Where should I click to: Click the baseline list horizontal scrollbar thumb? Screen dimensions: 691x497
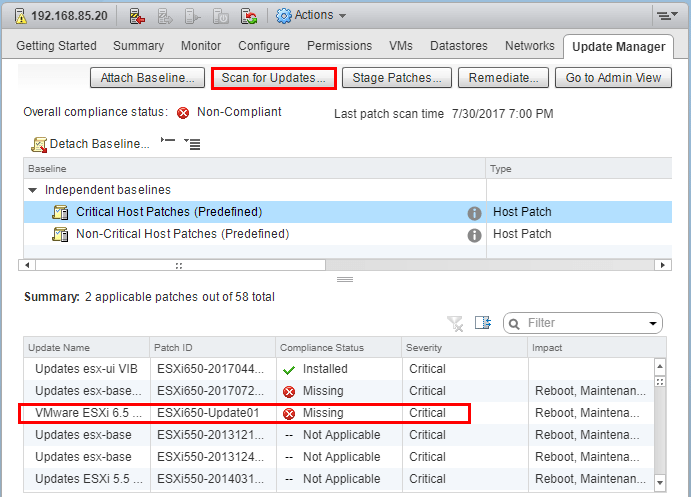point(180,265)
